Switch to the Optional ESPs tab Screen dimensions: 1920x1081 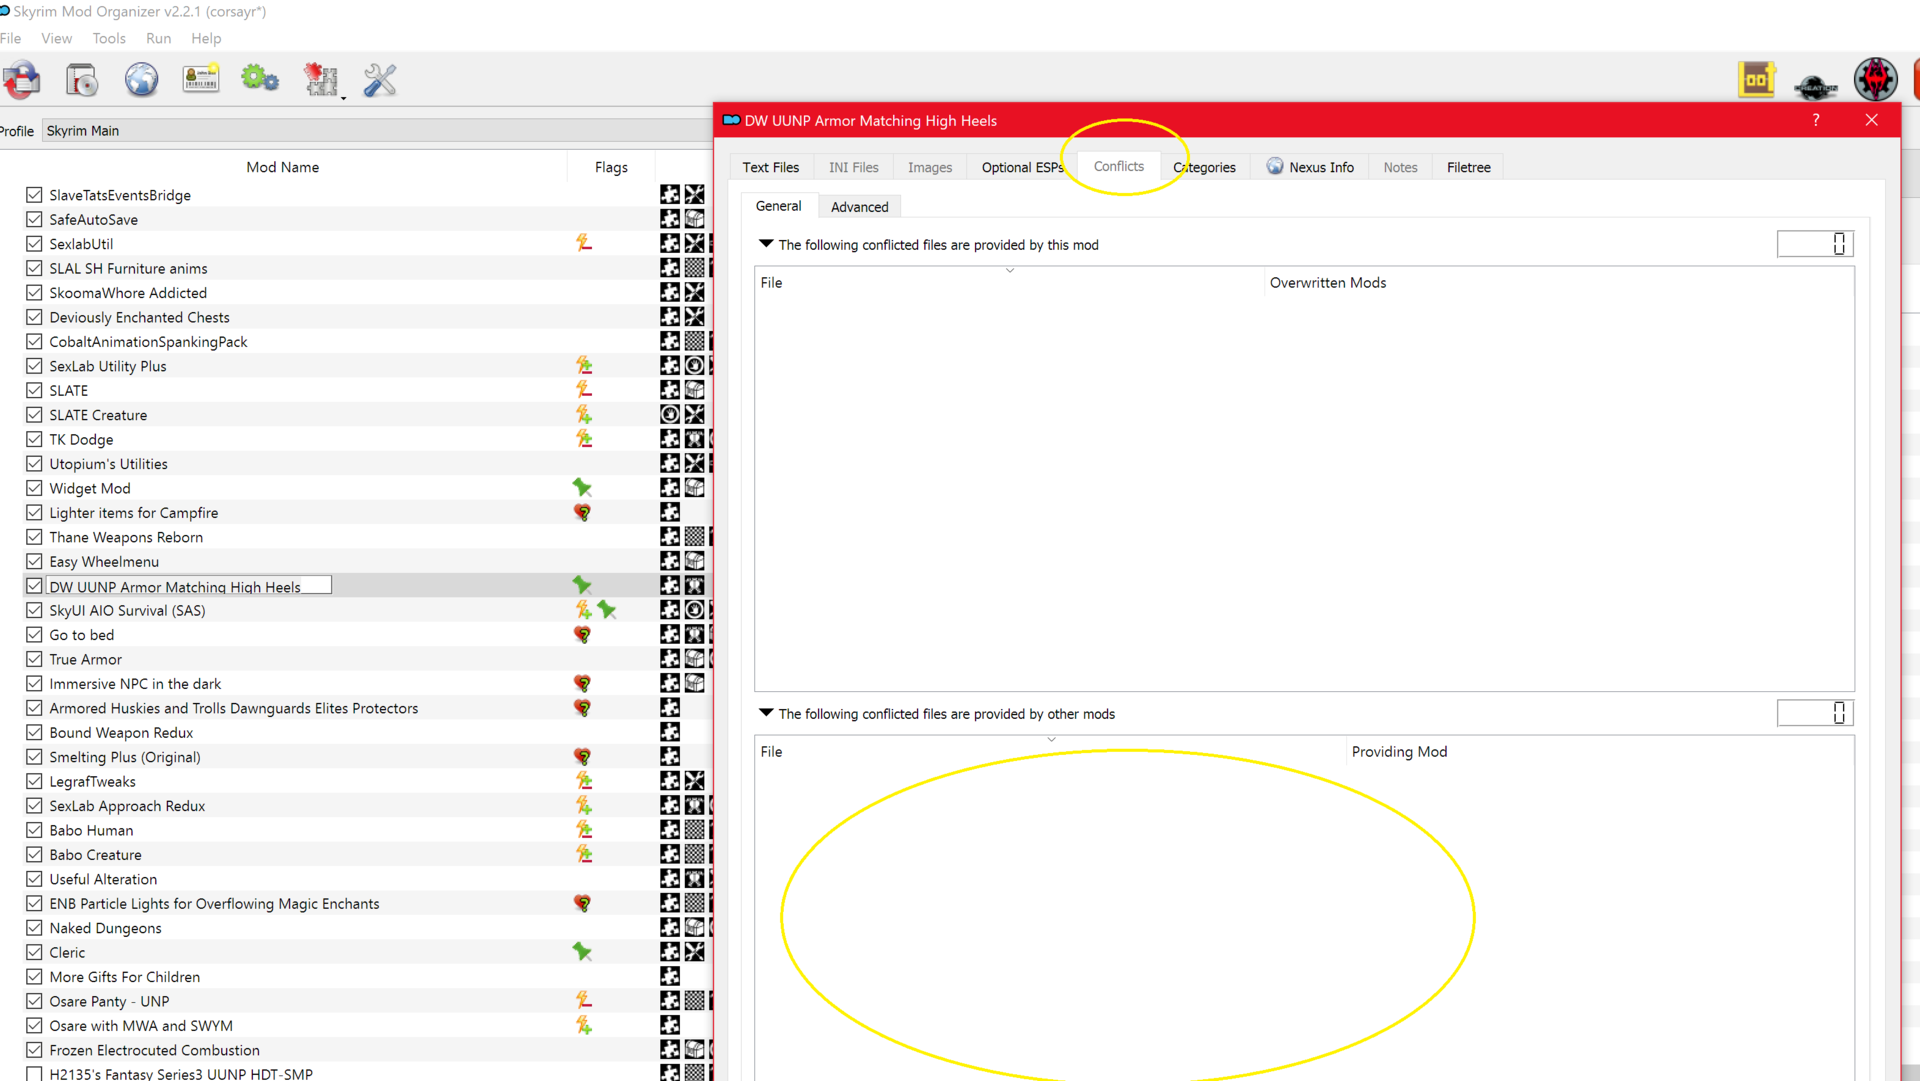click(1022, 167)
